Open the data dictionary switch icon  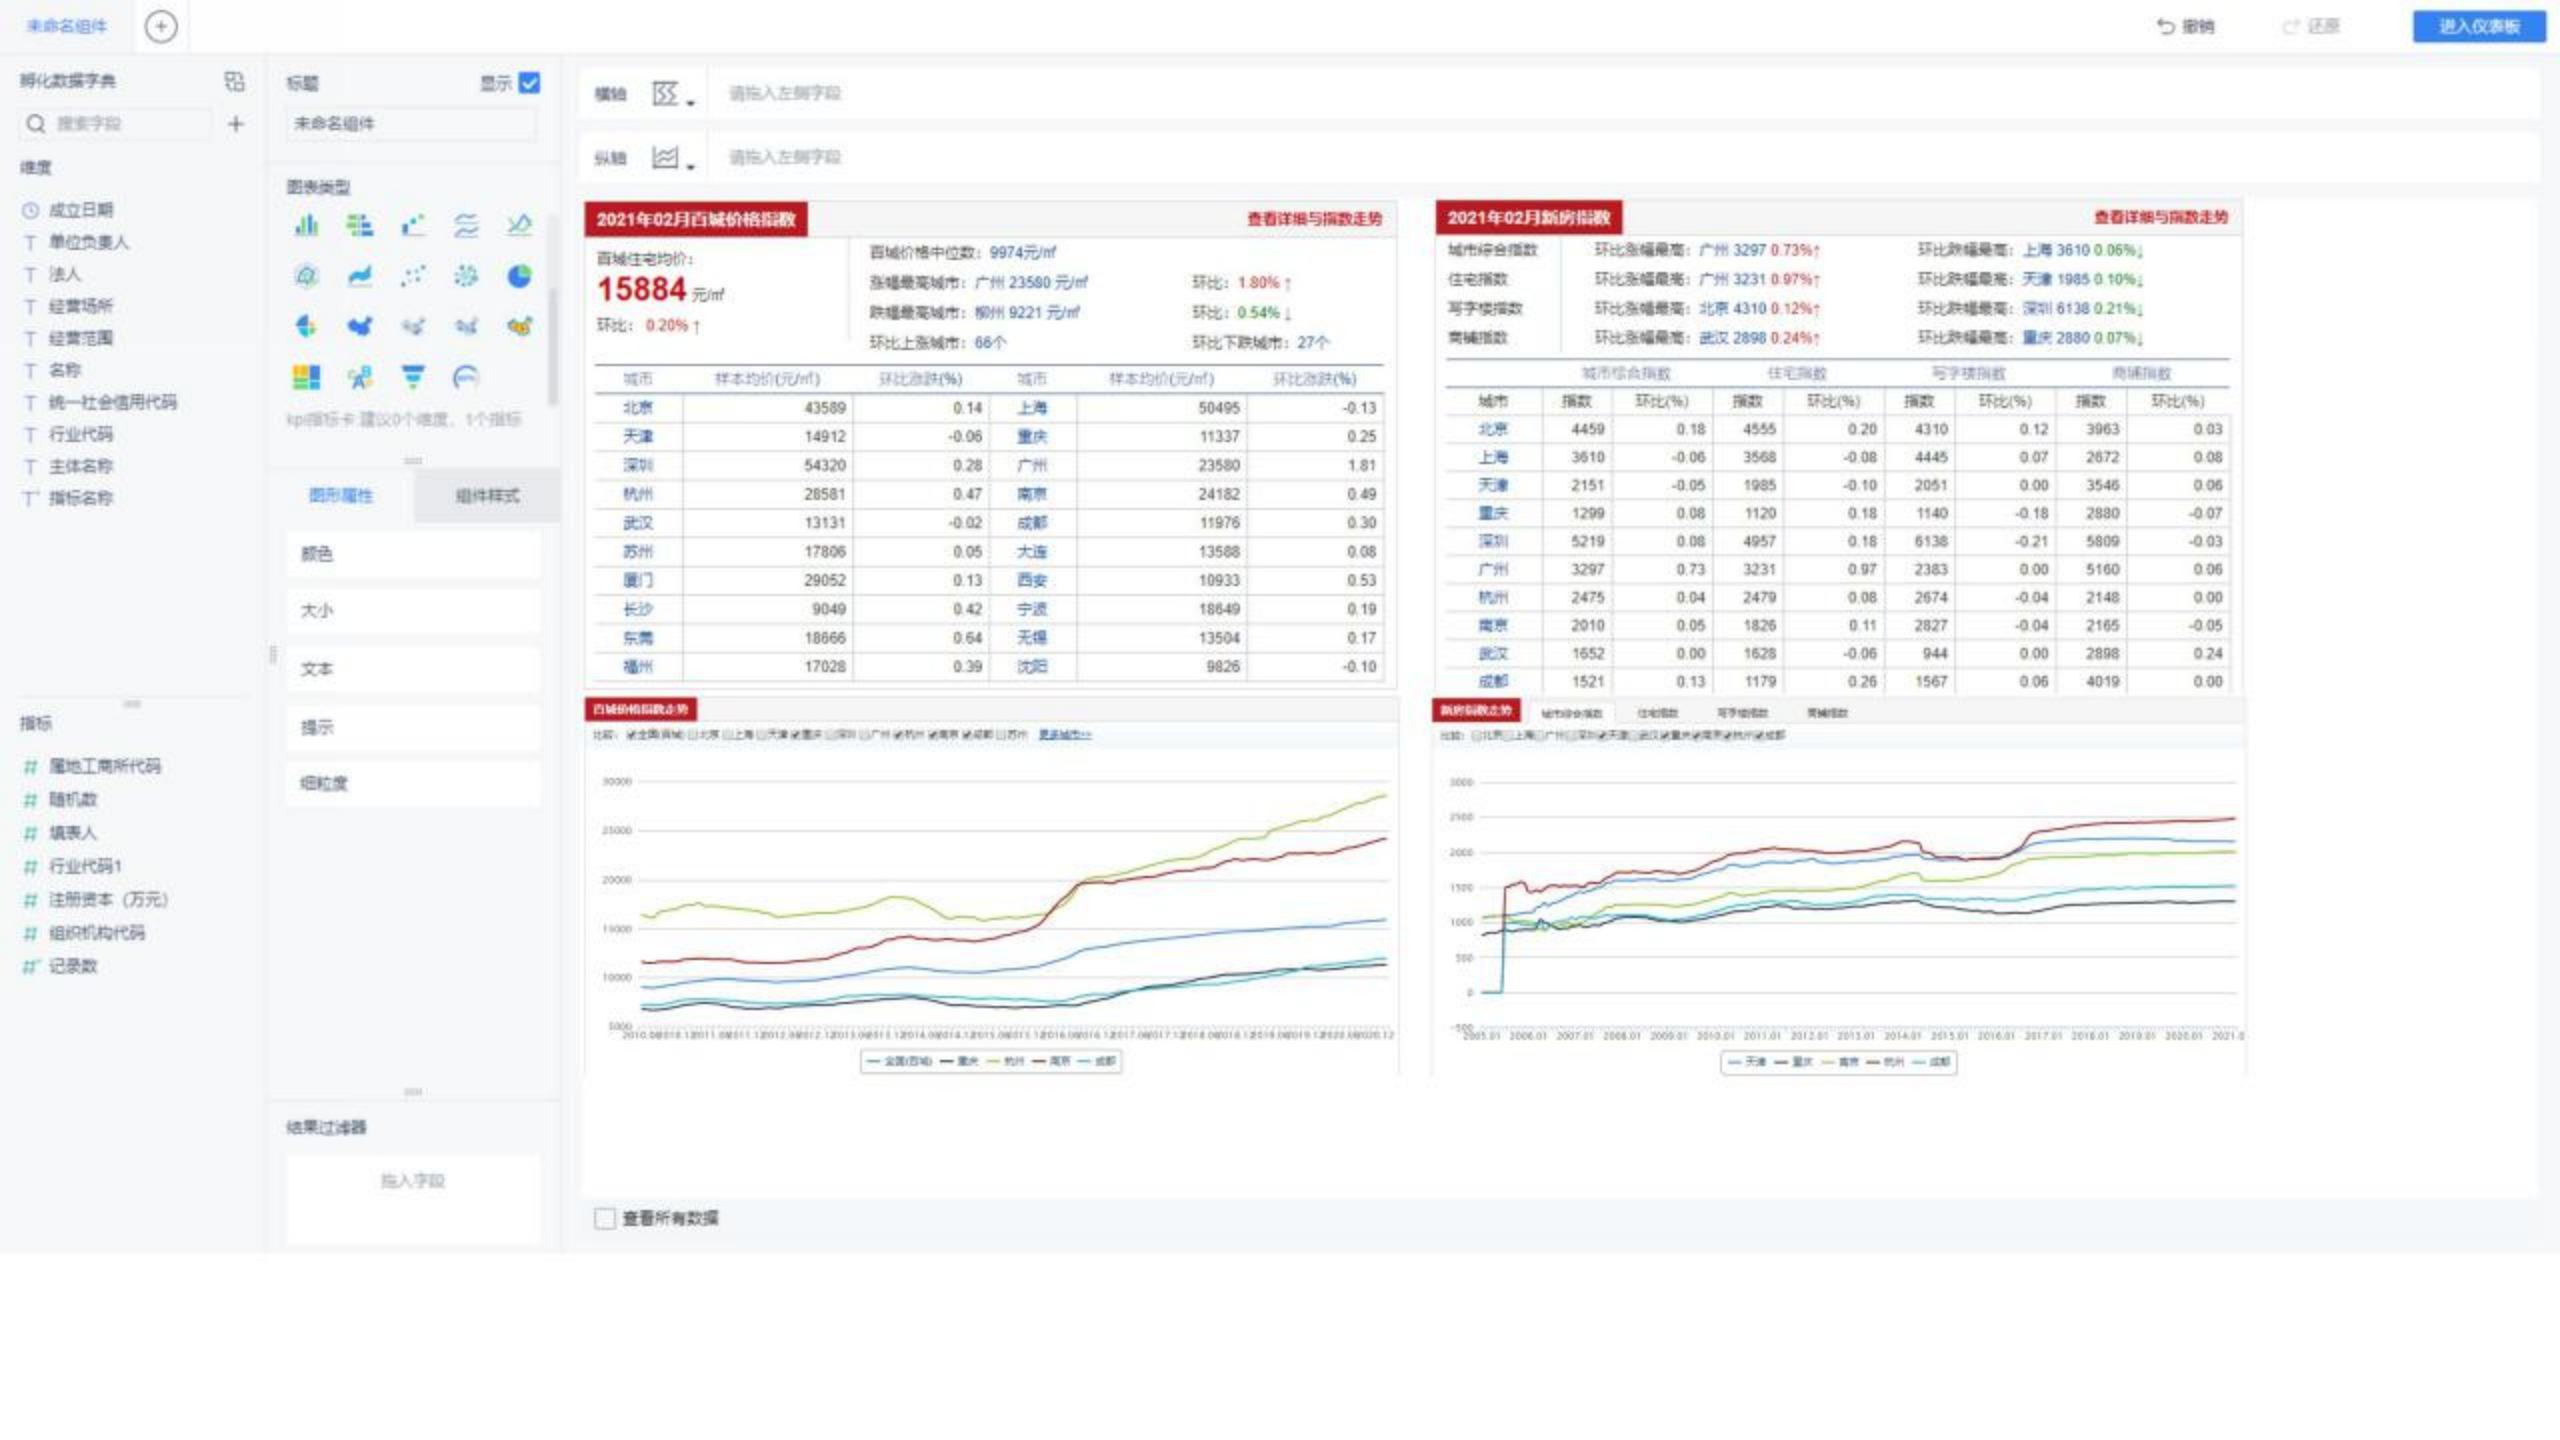pos(234,81)
